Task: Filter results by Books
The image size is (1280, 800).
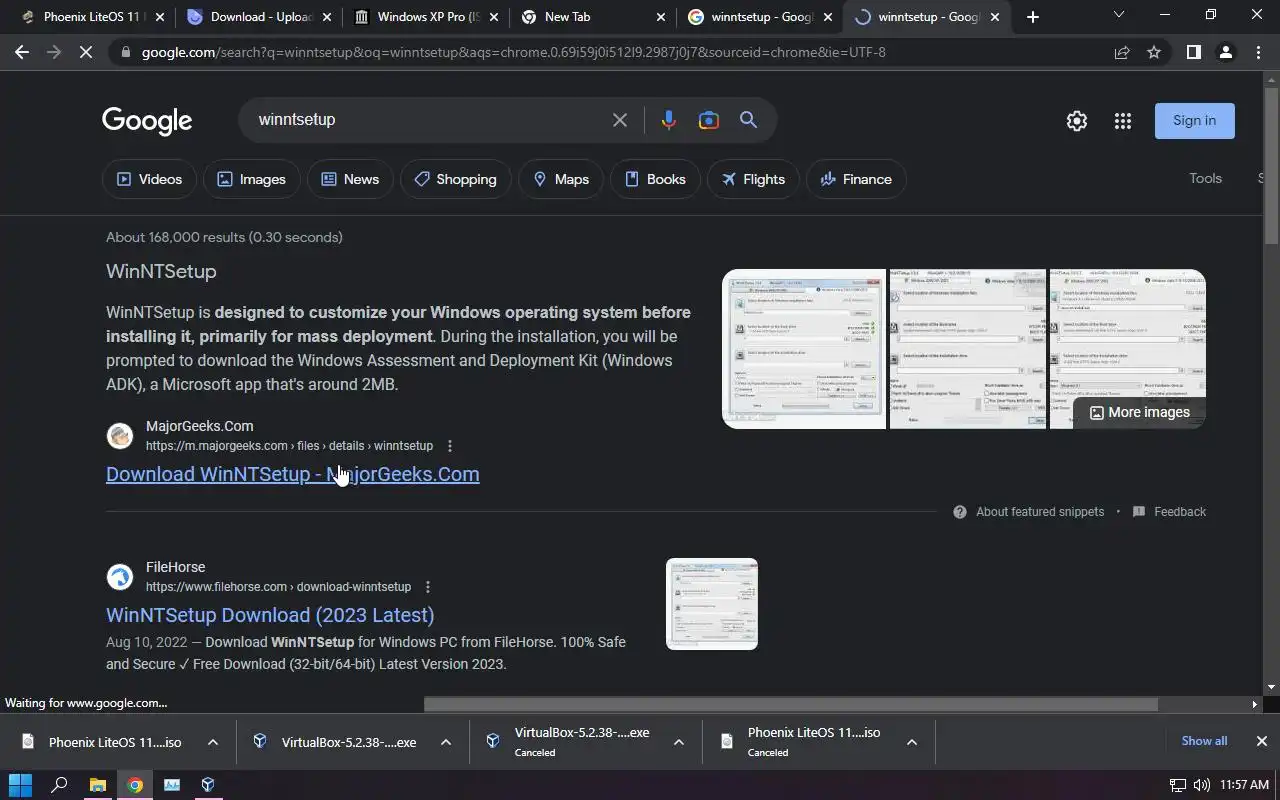Action: (x=655, y=179)
